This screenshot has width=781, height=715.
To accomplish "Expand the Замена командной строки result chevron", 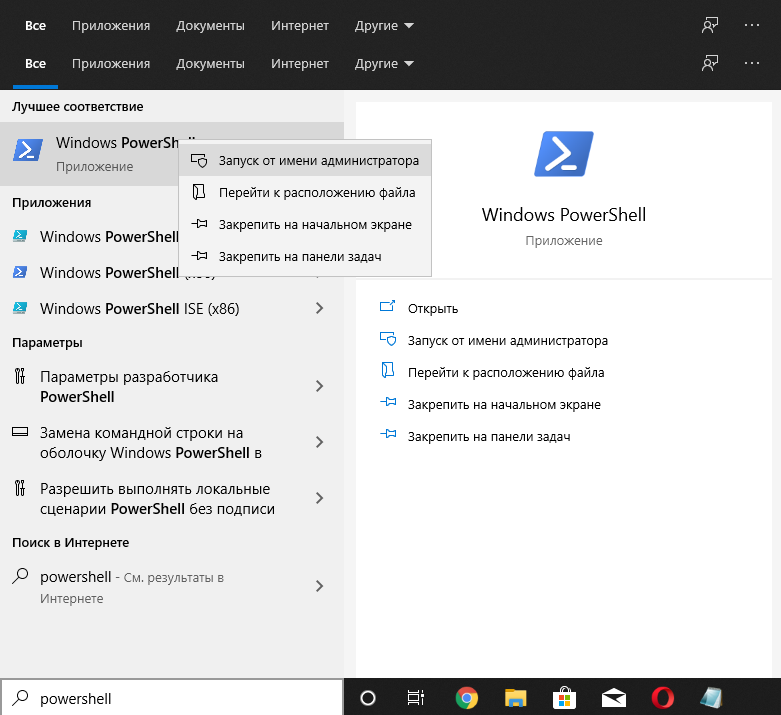I will pyautogui.click(x=320, y=442).
